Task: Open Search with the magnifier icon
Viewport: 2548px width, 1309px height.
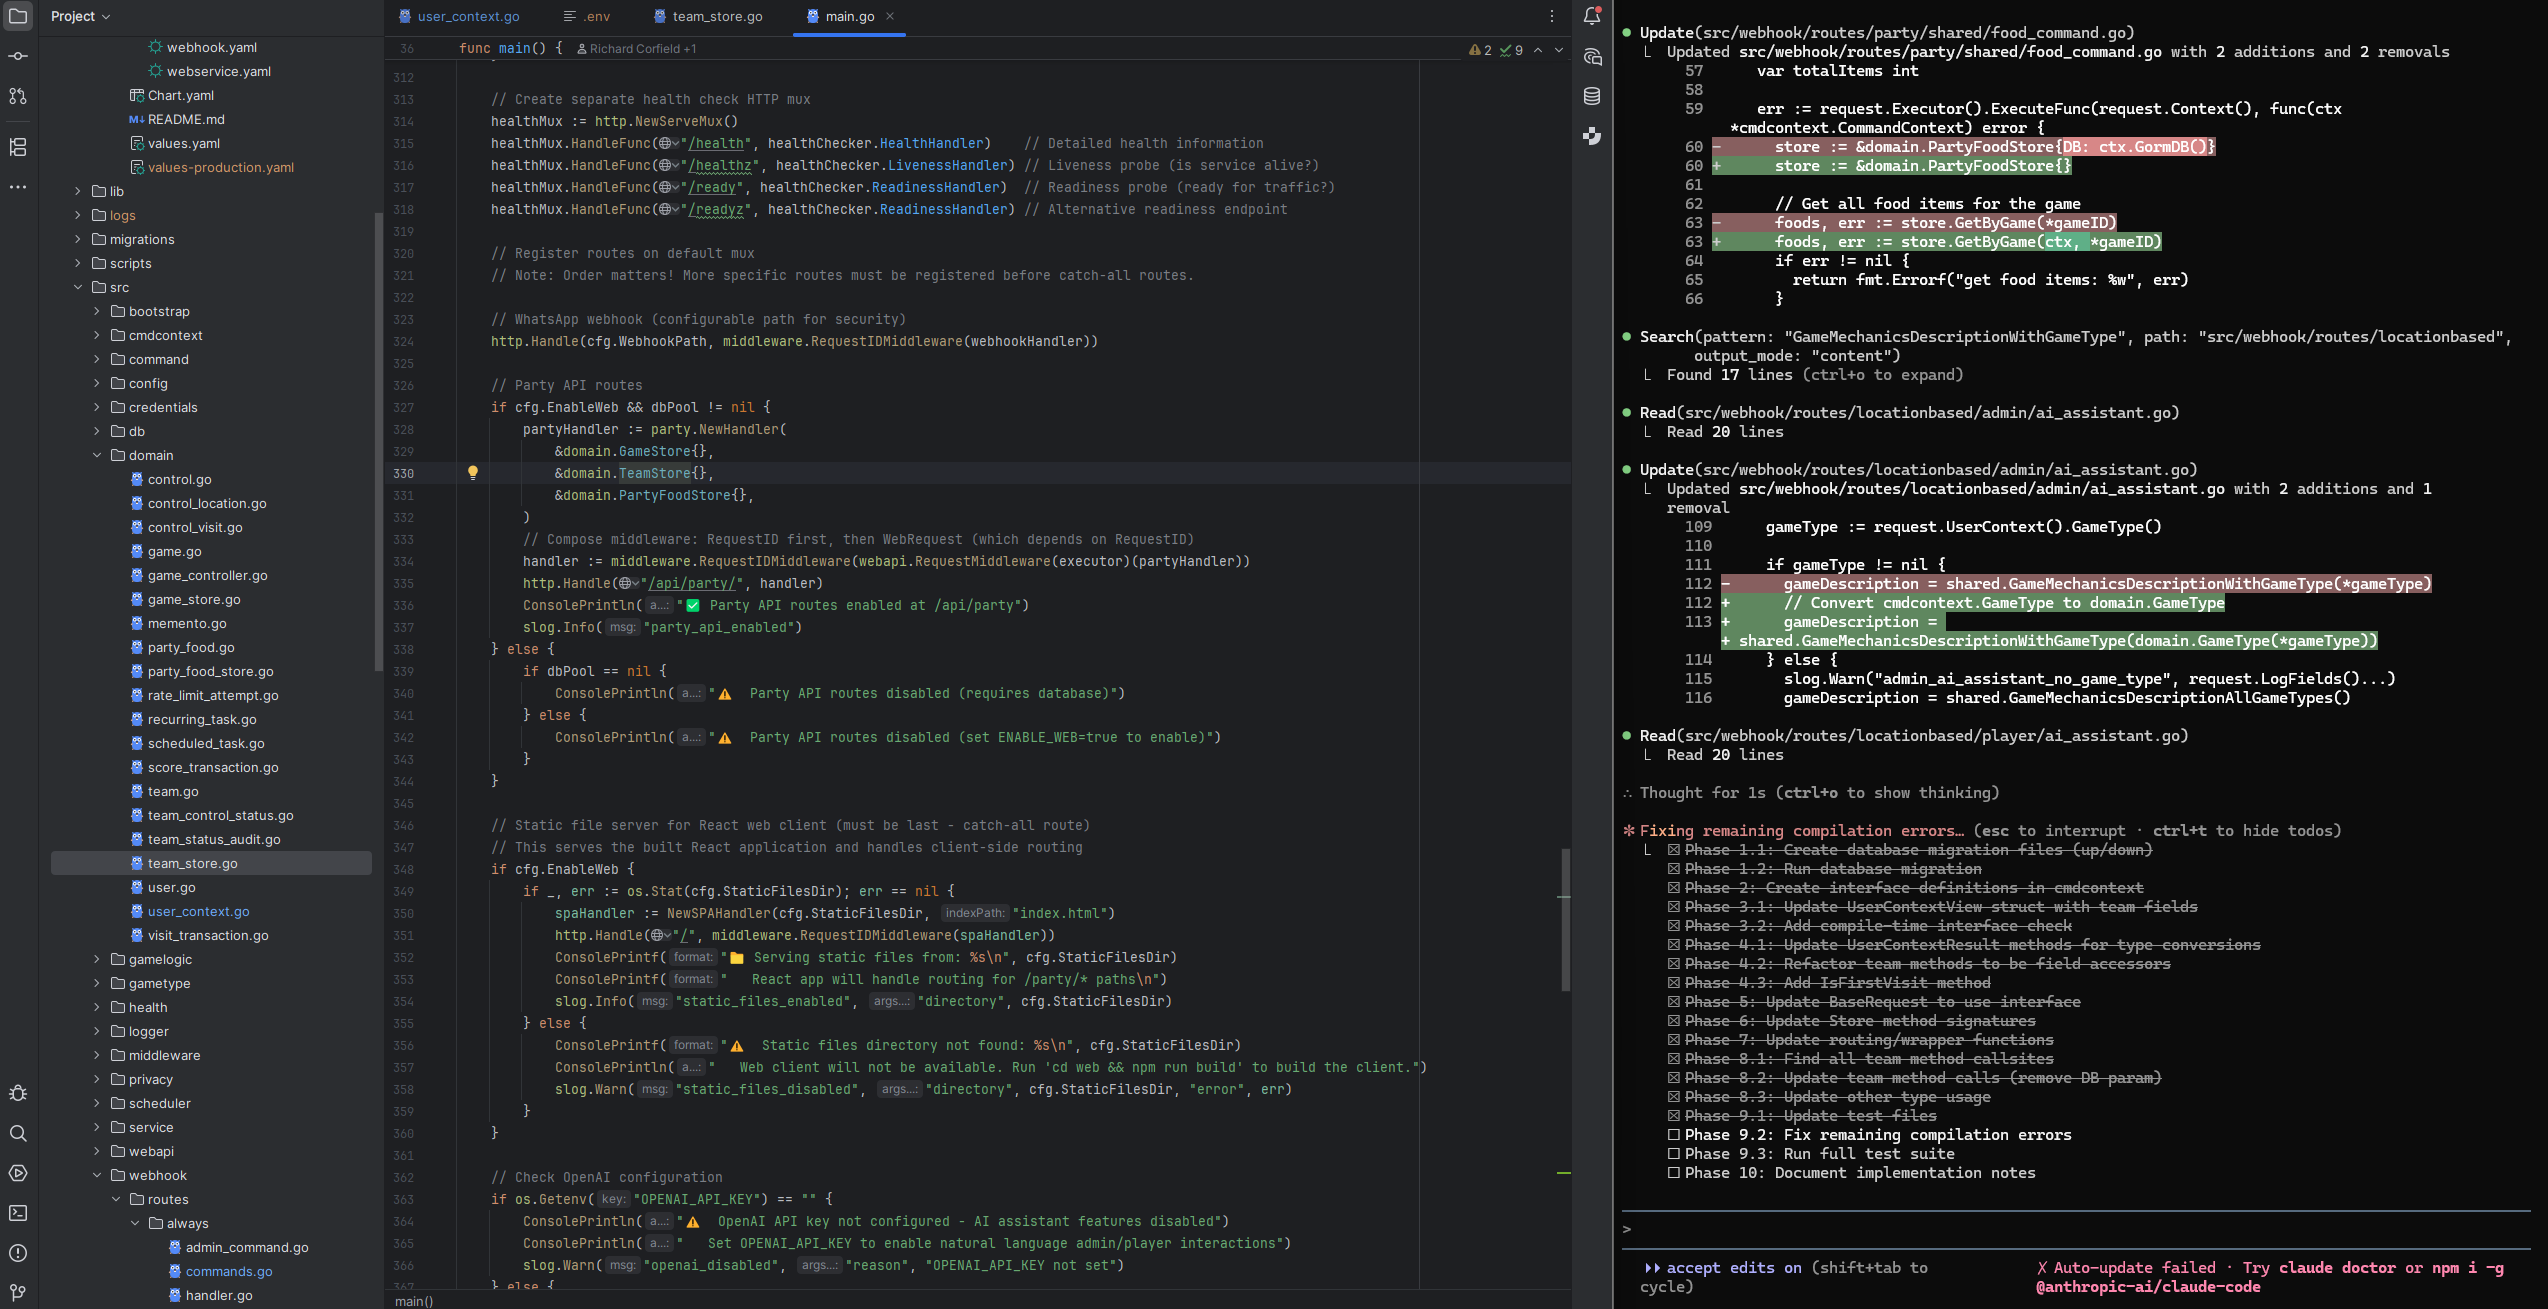Action: point(17,1134)
